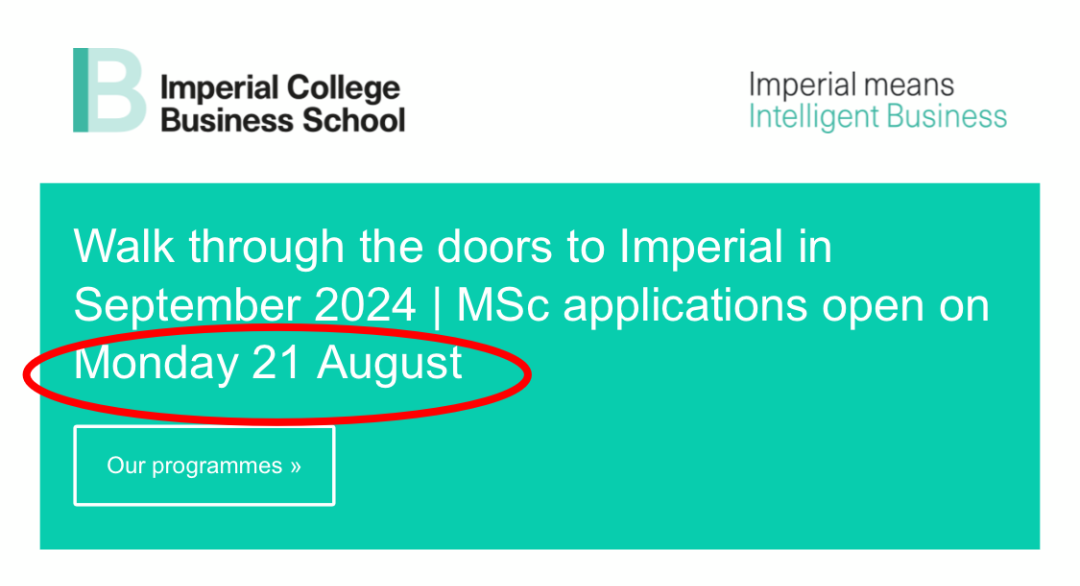
Task: Click the word August in the banner
Action: tap(390, 364)
